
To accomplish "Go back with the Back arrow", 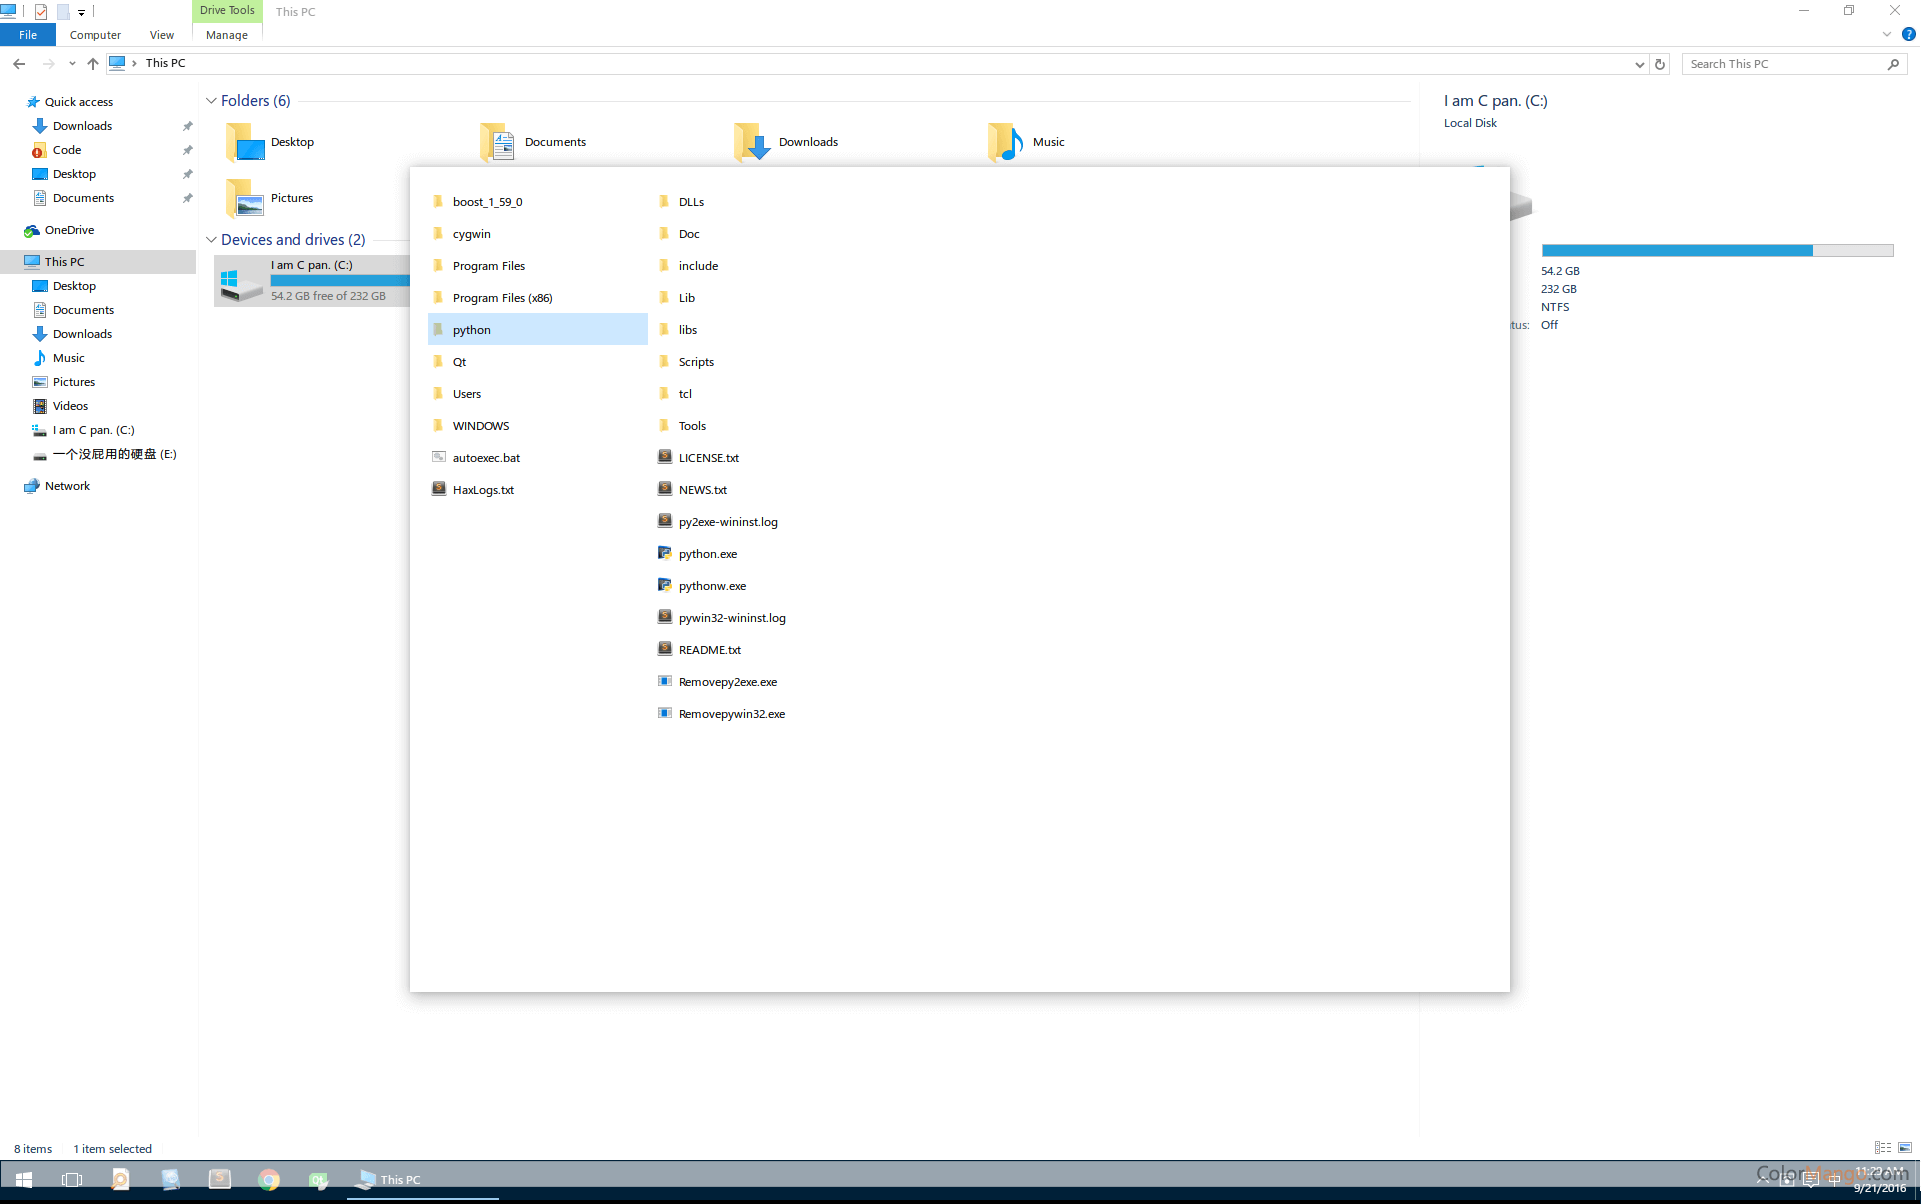I will tap(19, 64).
